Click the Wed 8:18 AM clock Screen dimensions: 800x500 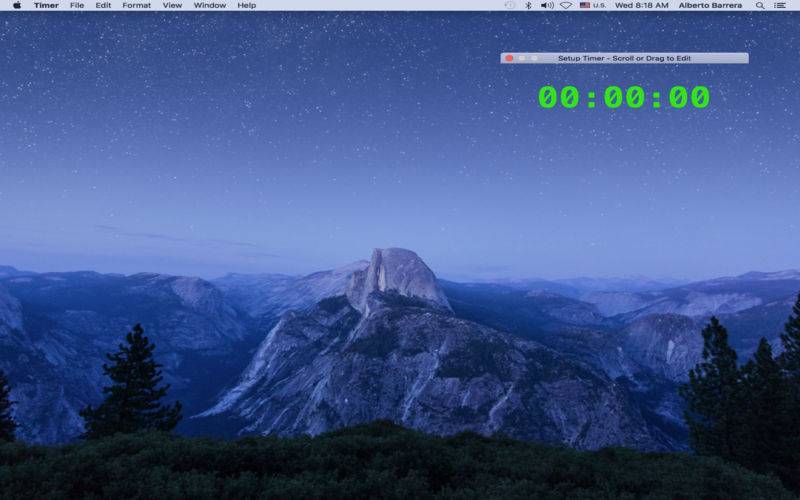(641, 5)
